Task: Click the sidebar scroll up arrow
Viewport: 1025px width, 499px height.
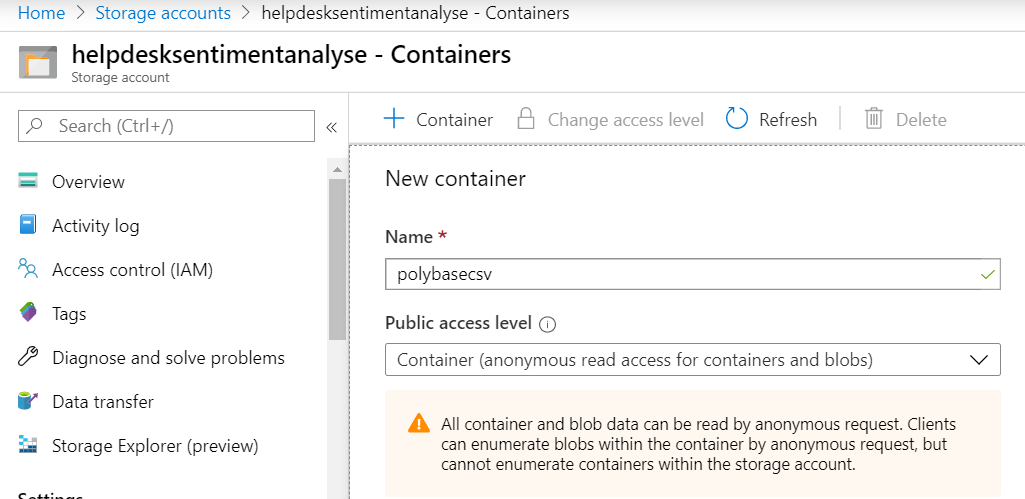Action: tap(337, 170)
